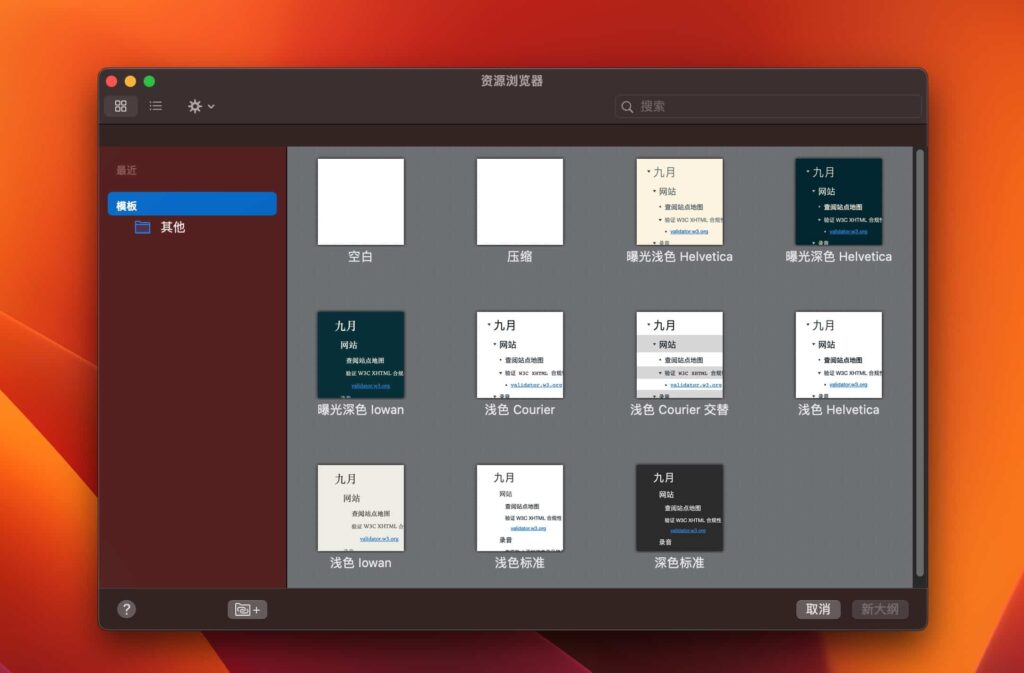
Task: Click the camera add-template icon
Action: (245, 608)
